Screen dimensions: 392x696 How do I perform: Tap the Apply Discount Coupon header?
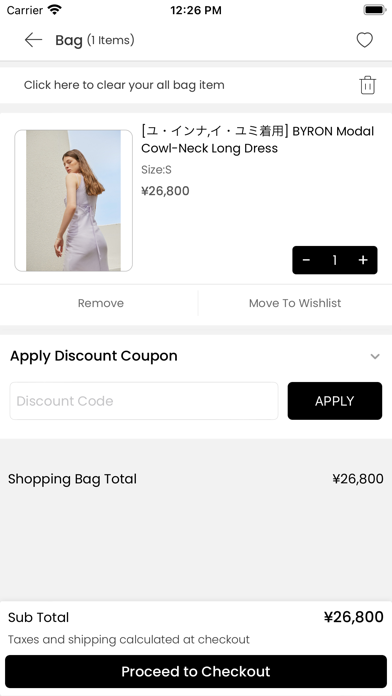tap(94, 356)
